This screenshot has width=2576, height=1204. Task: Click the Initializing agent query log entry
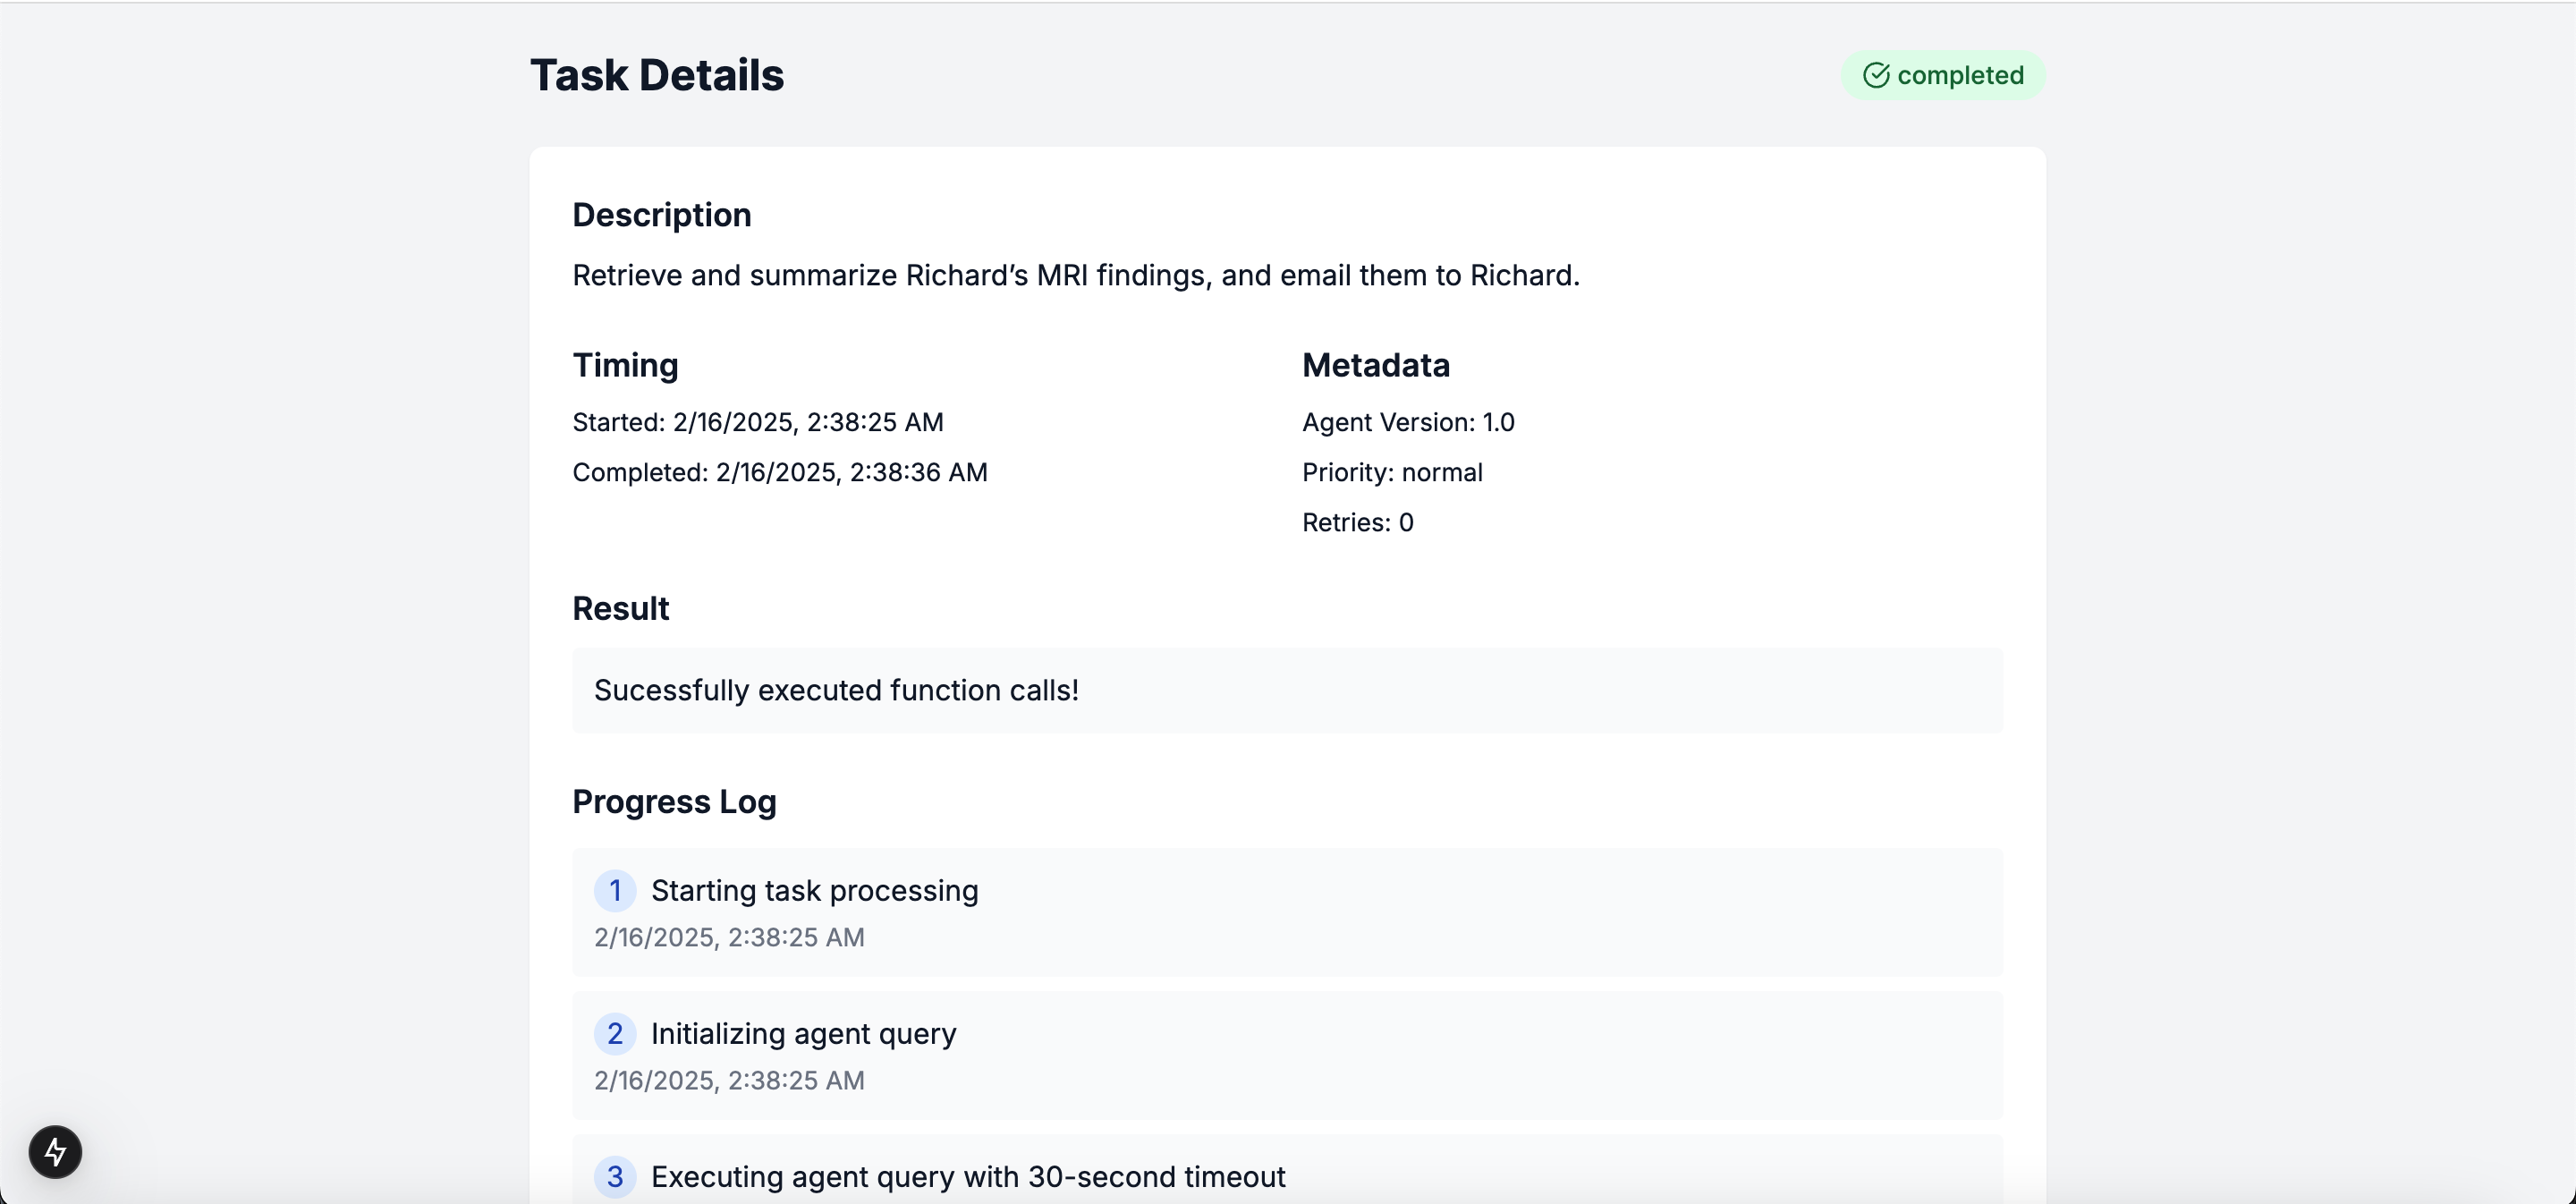click(803, 1033)
